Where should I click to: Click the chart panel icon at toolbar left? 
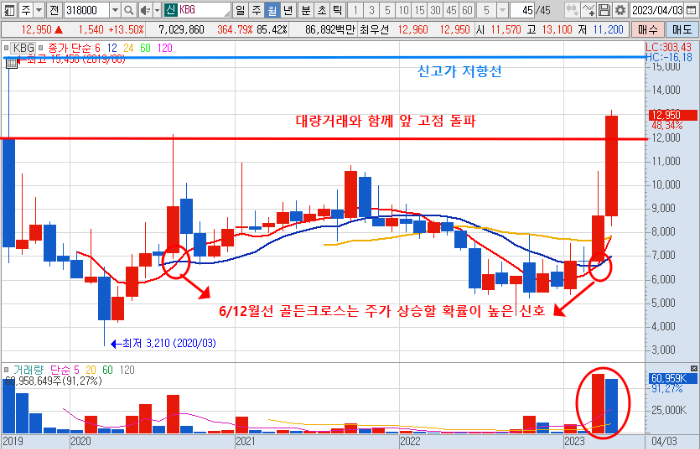coord(9,10)
